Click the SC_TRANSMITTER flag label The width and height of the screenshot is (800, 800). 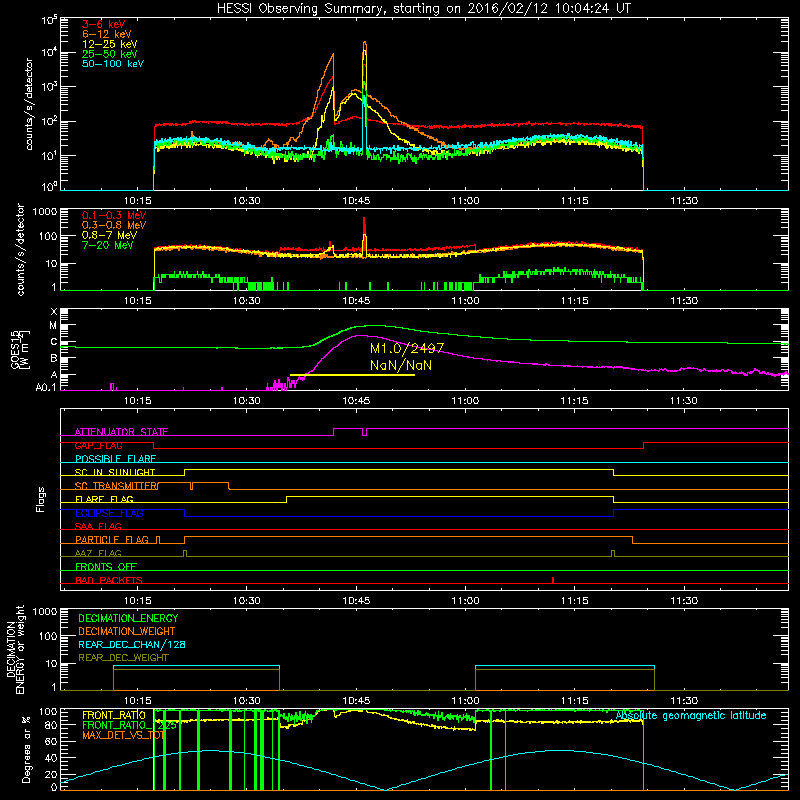pyautogui.click(x=116, y=486)
